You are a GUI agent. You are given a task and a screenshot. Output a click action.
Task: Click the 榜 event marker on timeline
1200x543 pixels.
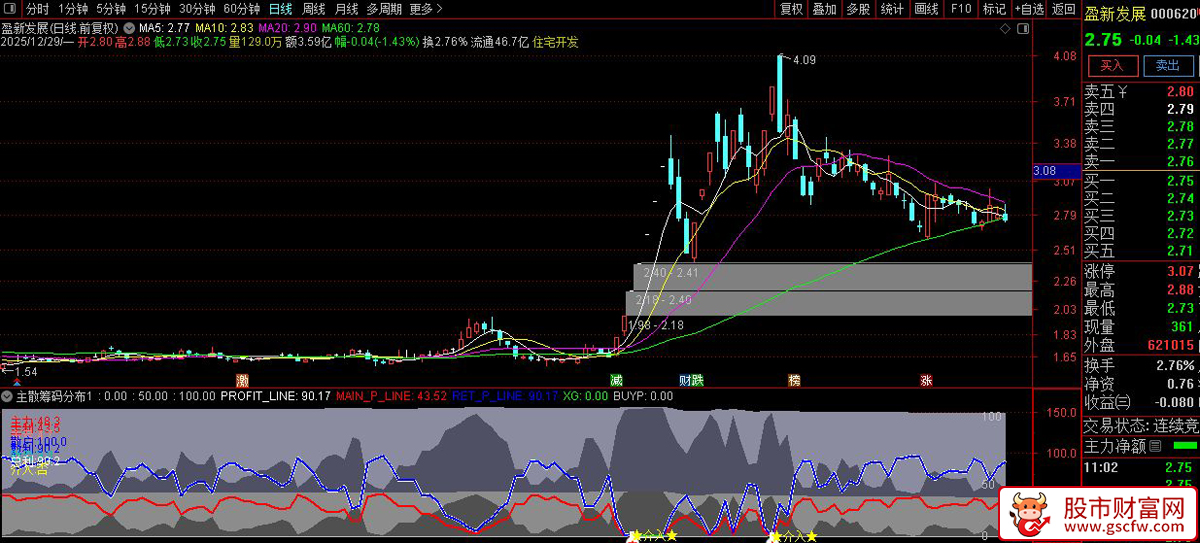tap(794, 381)
